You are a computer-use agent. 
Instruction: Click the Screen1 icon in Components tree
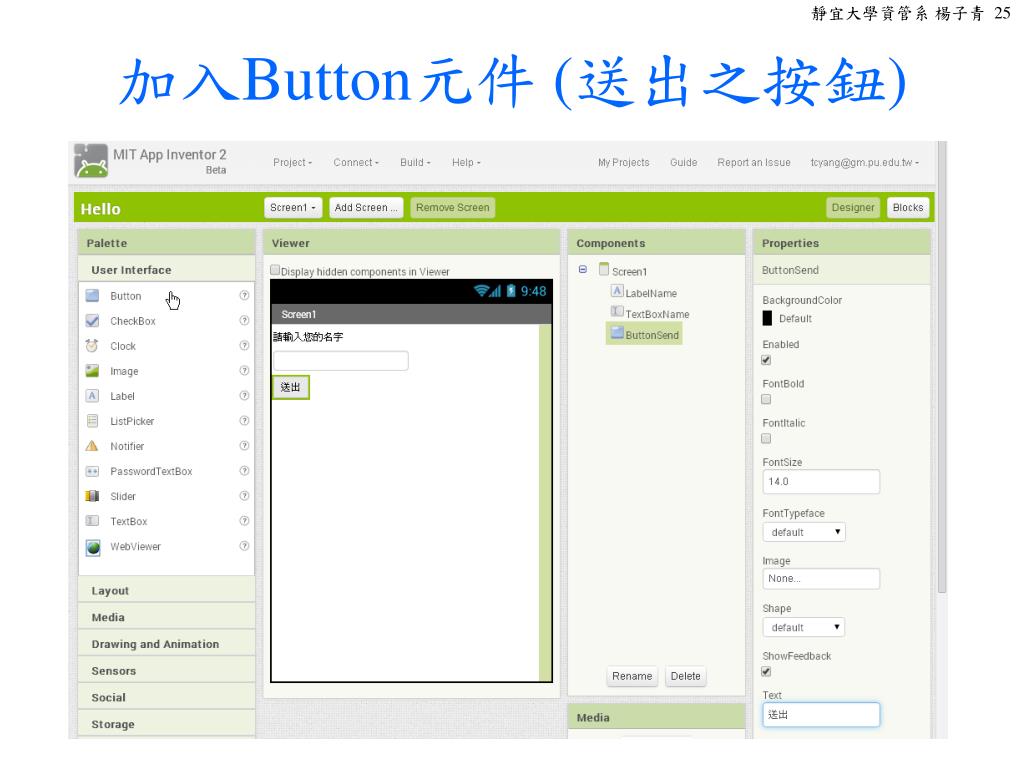click(x=604, y=269)
